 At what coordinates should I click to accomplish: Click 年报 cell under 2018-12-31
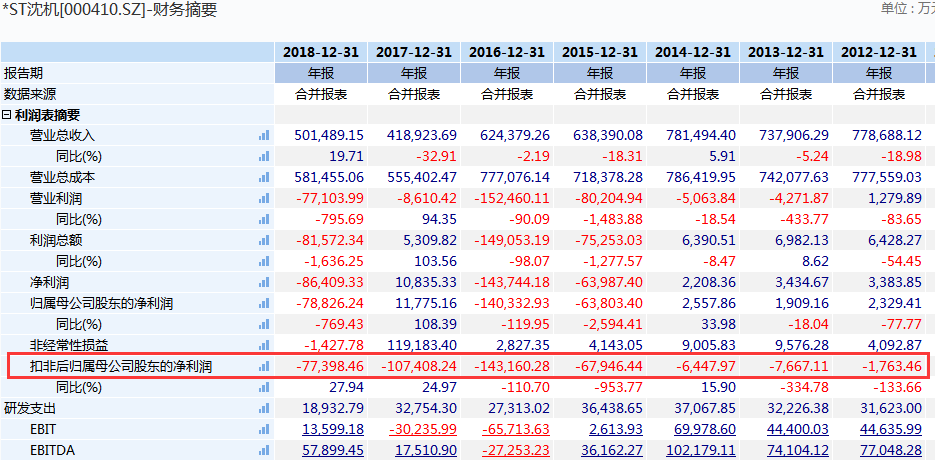(321, 73)
